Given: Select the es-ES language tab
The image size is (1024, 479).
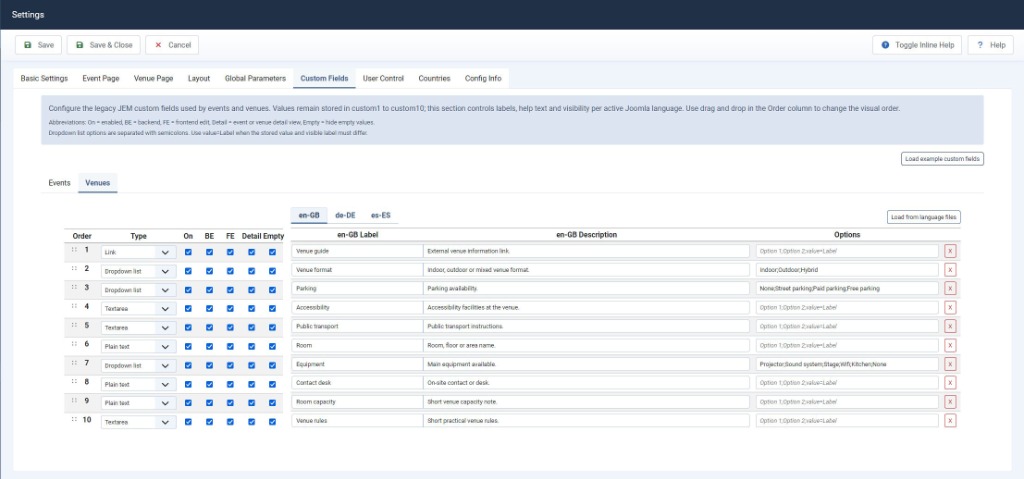Looking at the screenshot, I should 381,215.
